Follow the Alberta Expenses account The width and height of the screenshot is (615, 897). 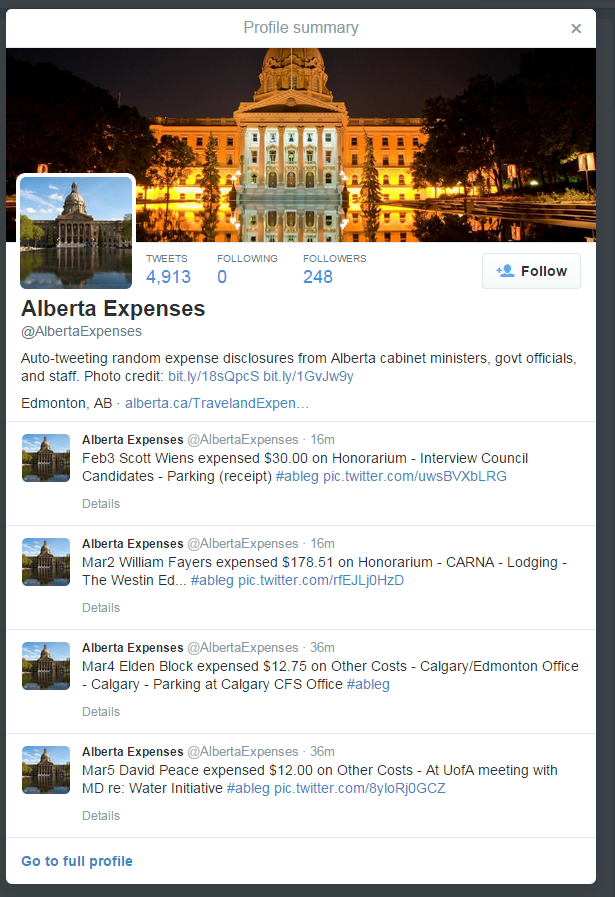pos(531,271)
